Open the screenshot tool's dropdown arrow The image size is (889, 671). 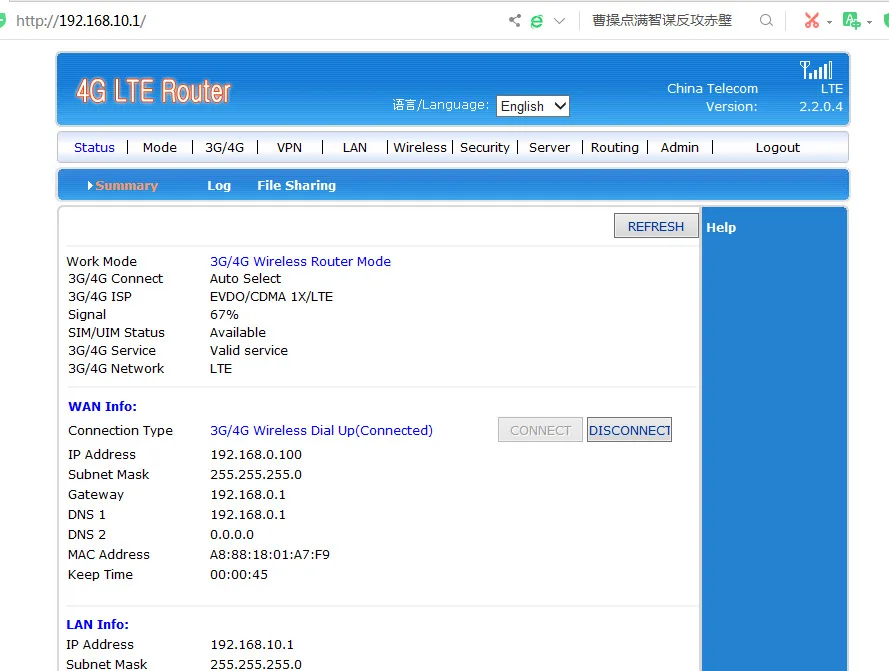click(829, 21)
